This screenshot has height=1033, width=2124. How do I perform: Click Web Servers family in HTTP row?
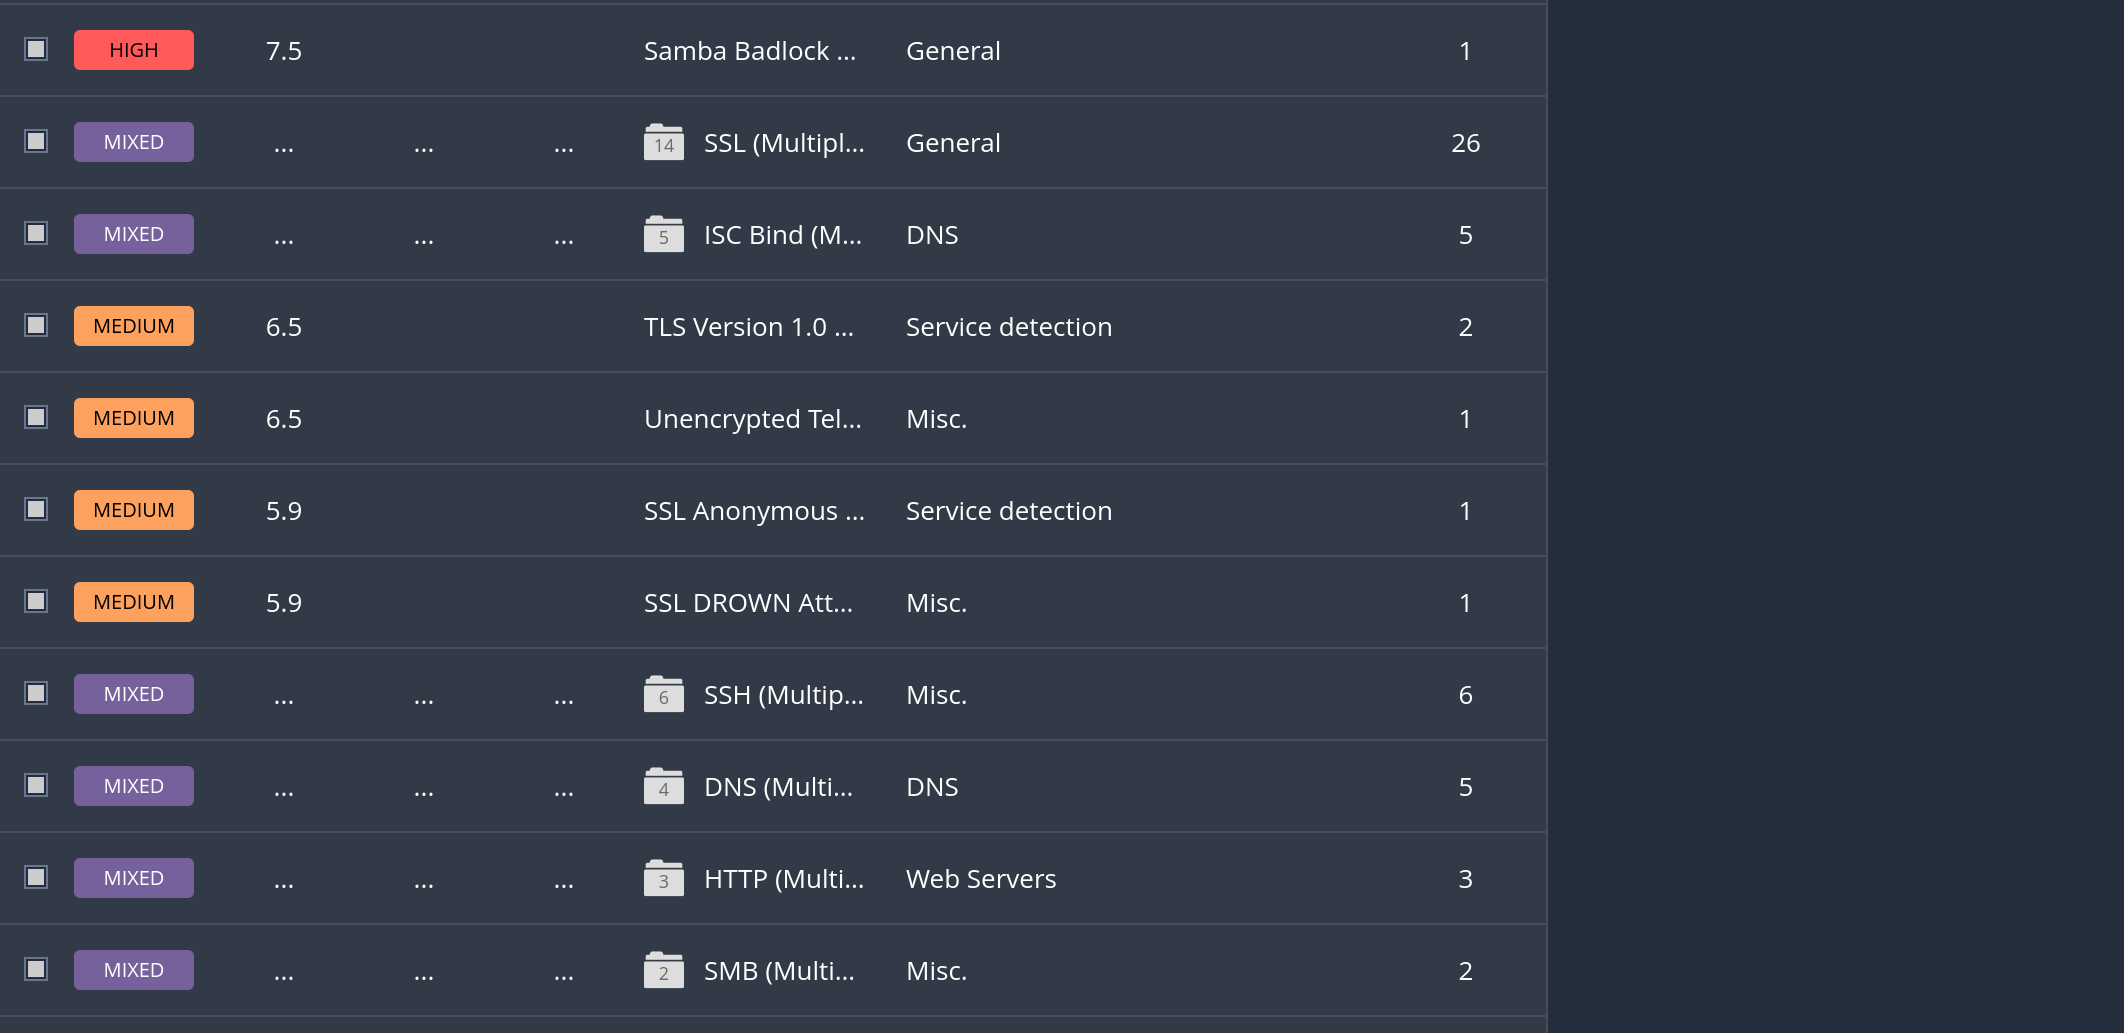click(x=980, y=879)
